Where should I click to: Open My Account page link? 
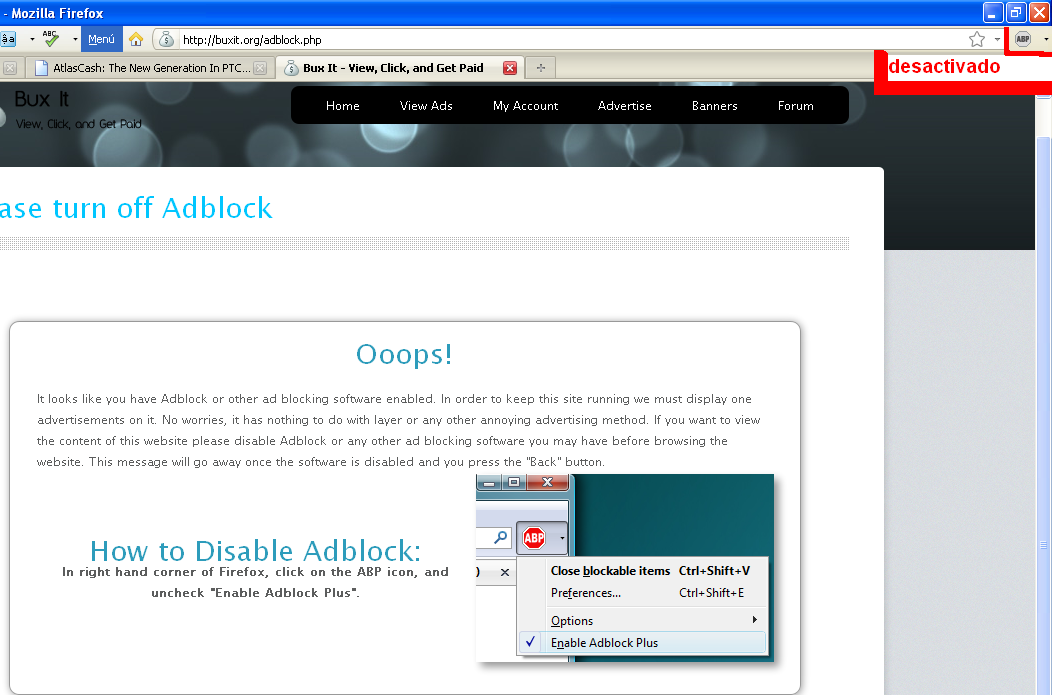[525, 106]
